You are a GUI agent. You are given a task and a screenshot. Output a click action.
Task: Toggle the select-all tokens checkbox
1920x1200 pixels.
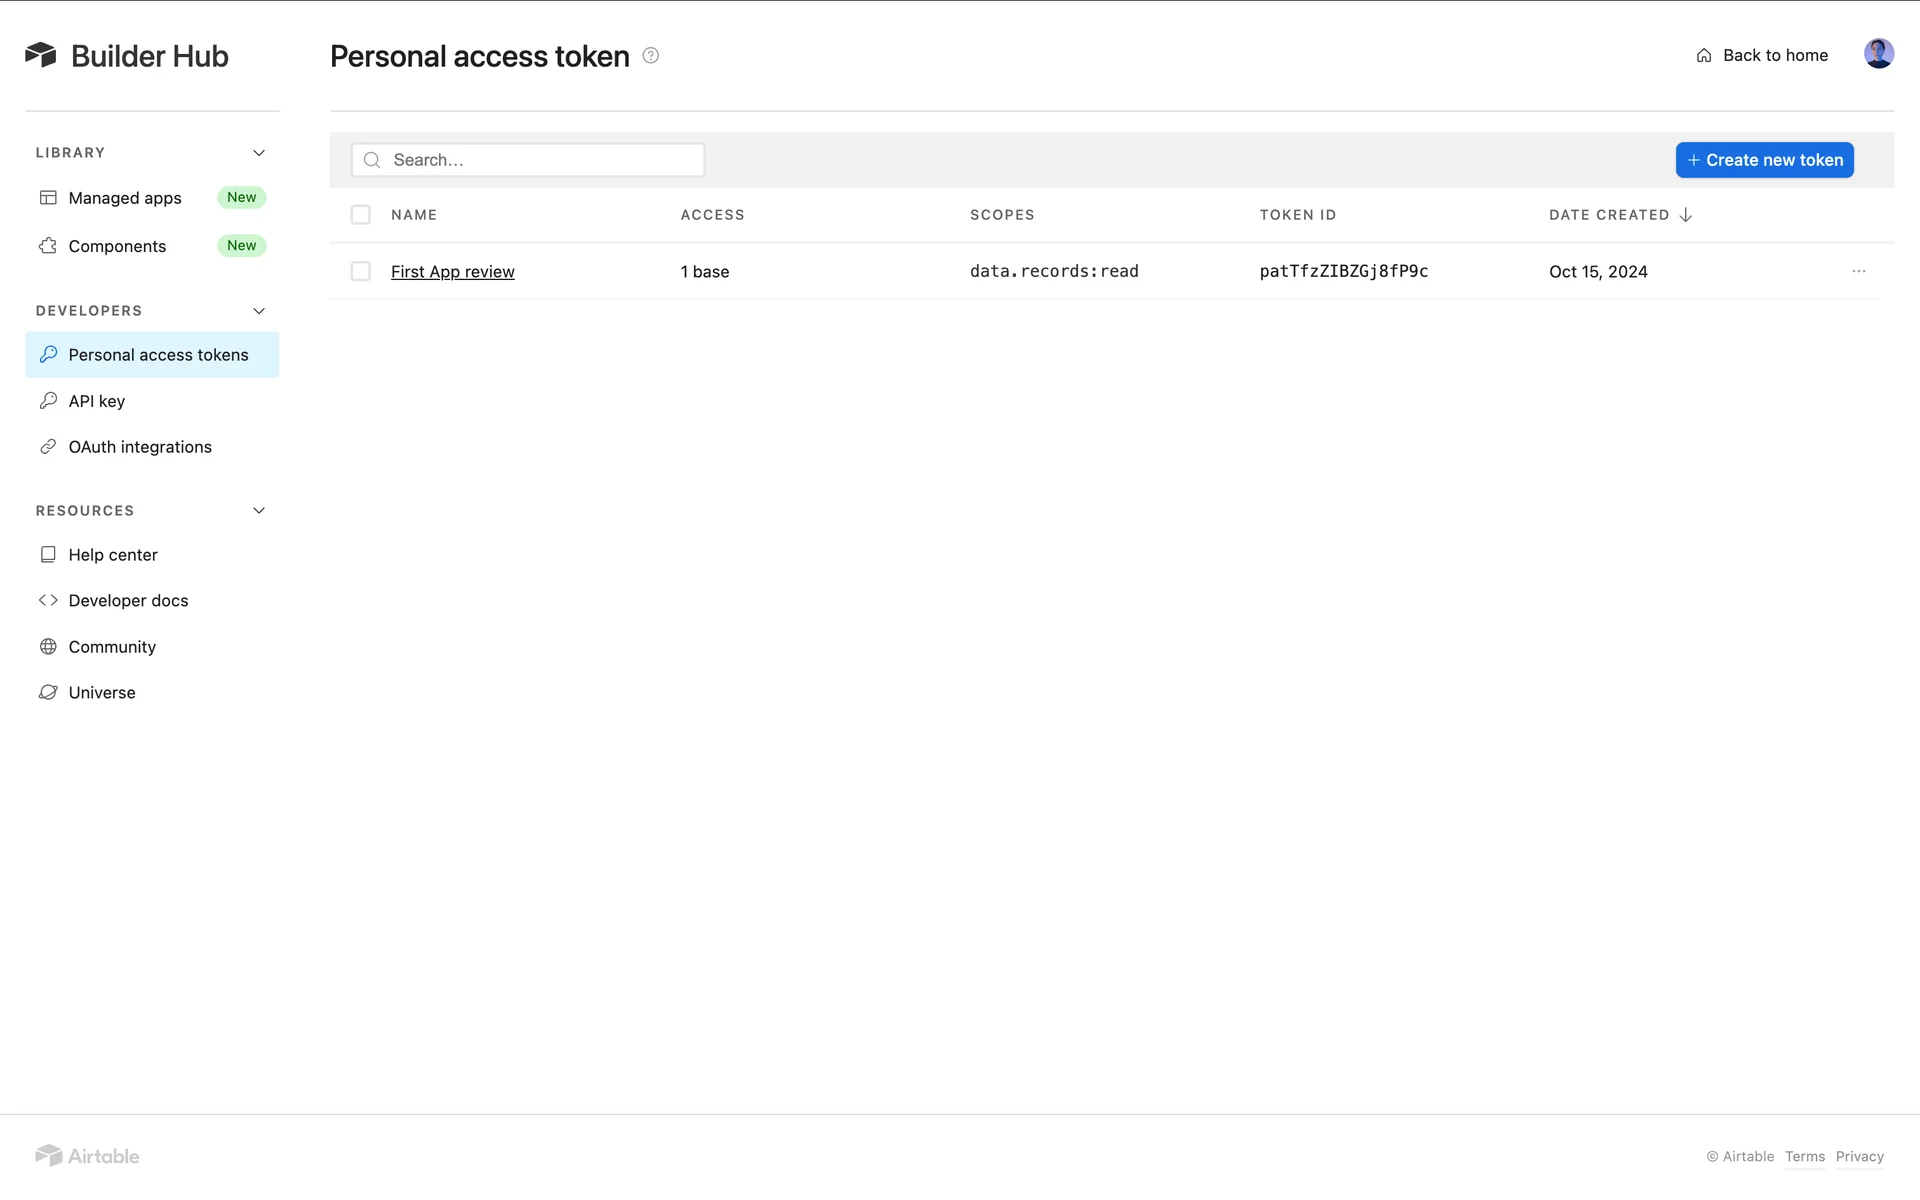point(361,215)
